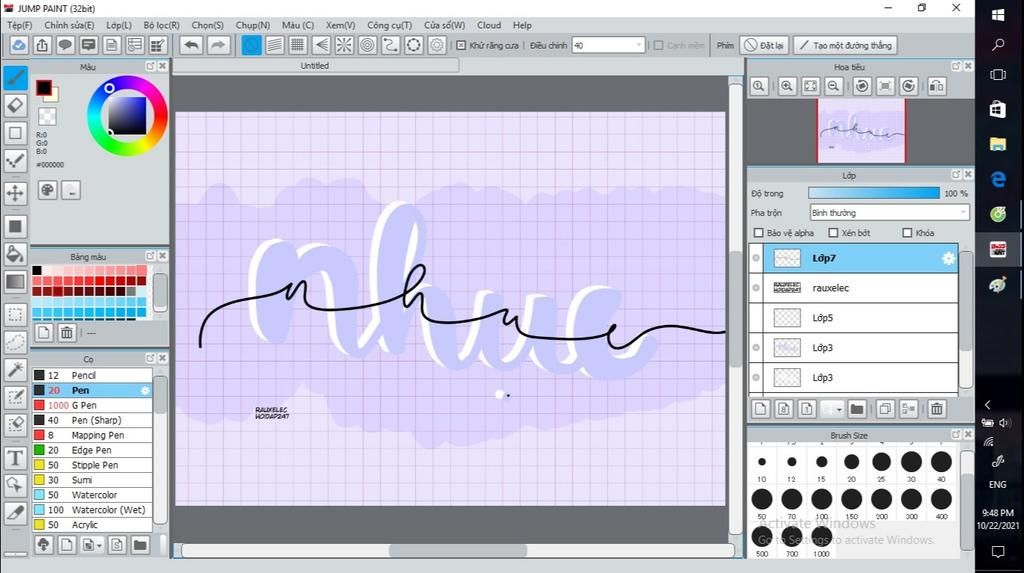Click the cloud save icon in toolbar
1024x573 pixels.
[18, 45]
